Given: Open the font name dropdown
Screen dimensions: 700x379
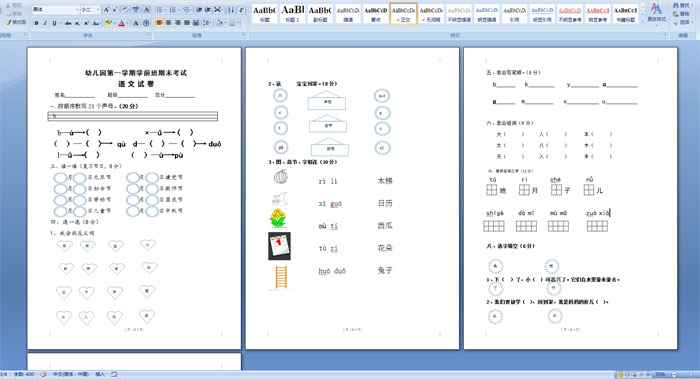Looking at the screenshot, I should click(77, 10).
